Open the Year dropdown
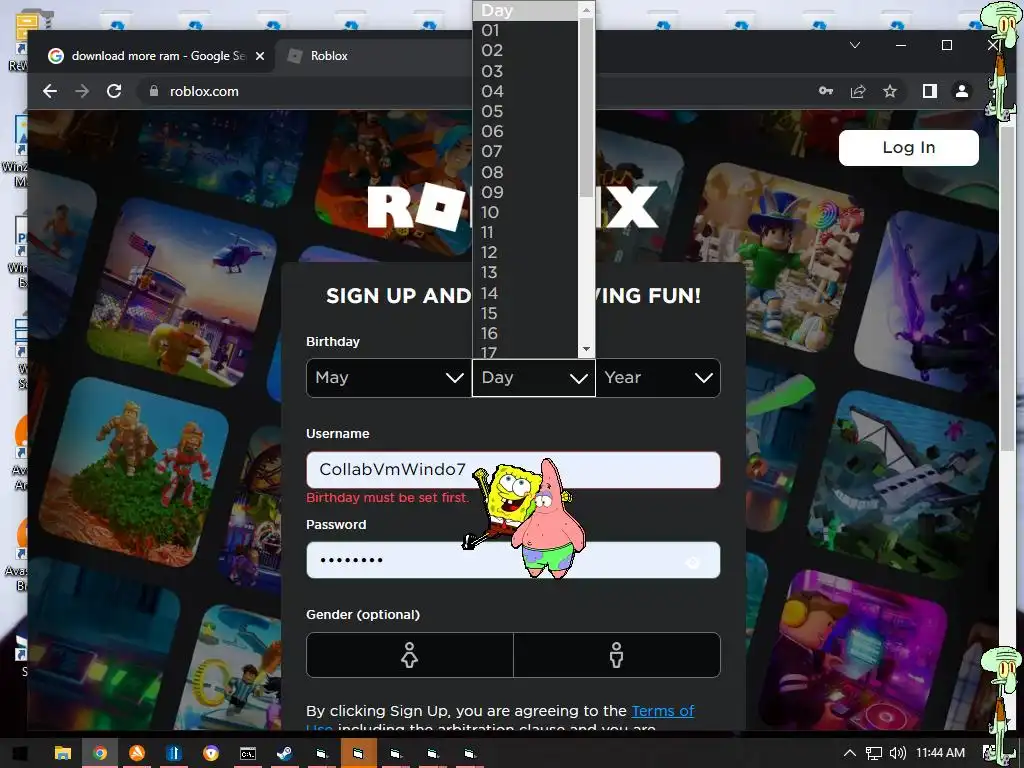The image size is (1024, 768). point(658,377)
